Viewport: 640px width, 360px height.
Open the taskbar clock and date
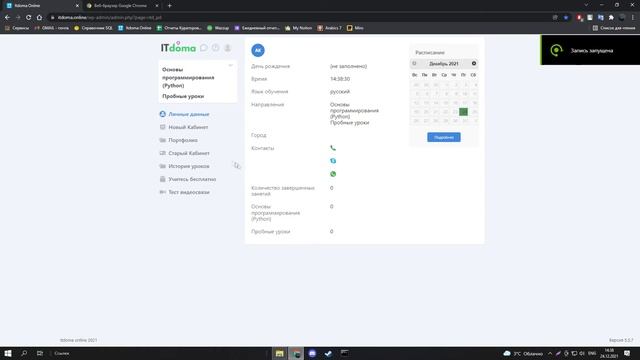point(609,353)
